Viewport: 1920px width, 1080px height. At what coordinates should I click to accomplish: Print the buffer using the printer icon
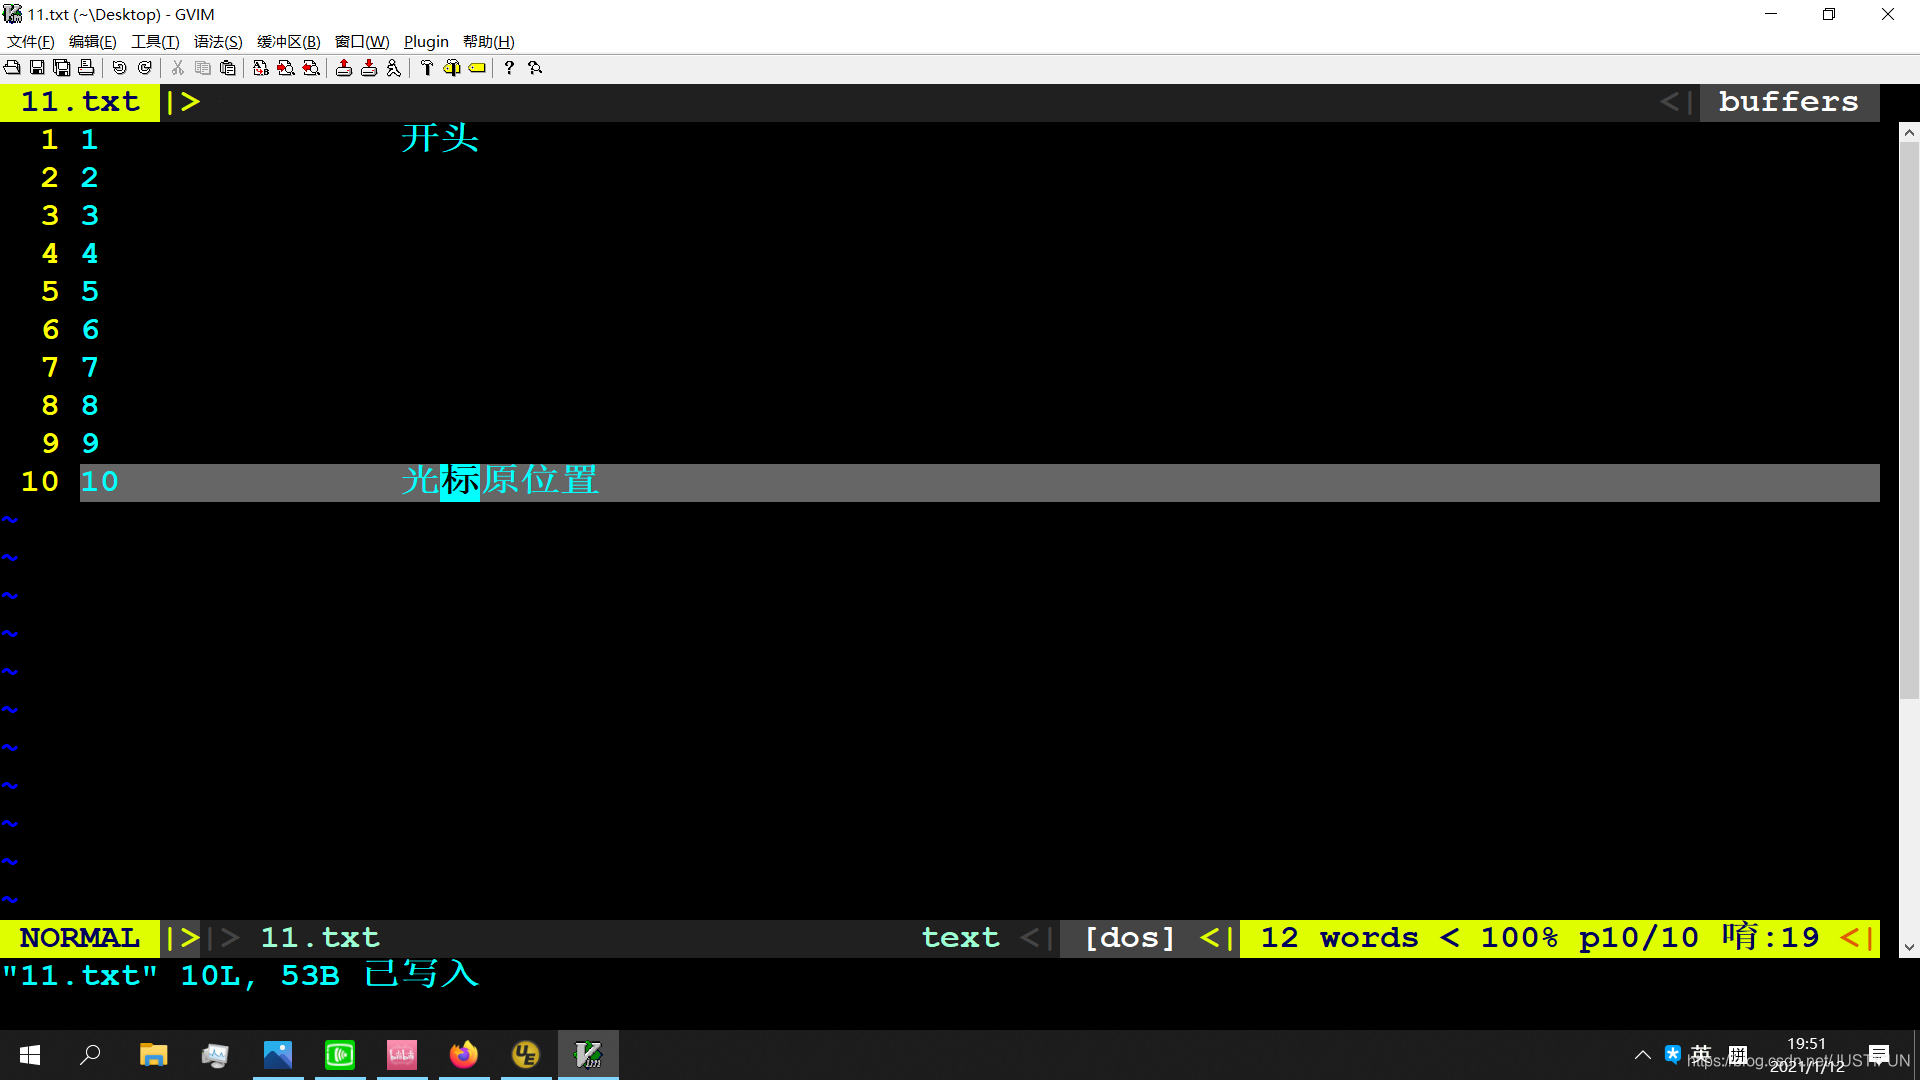[x=86, y=68]
